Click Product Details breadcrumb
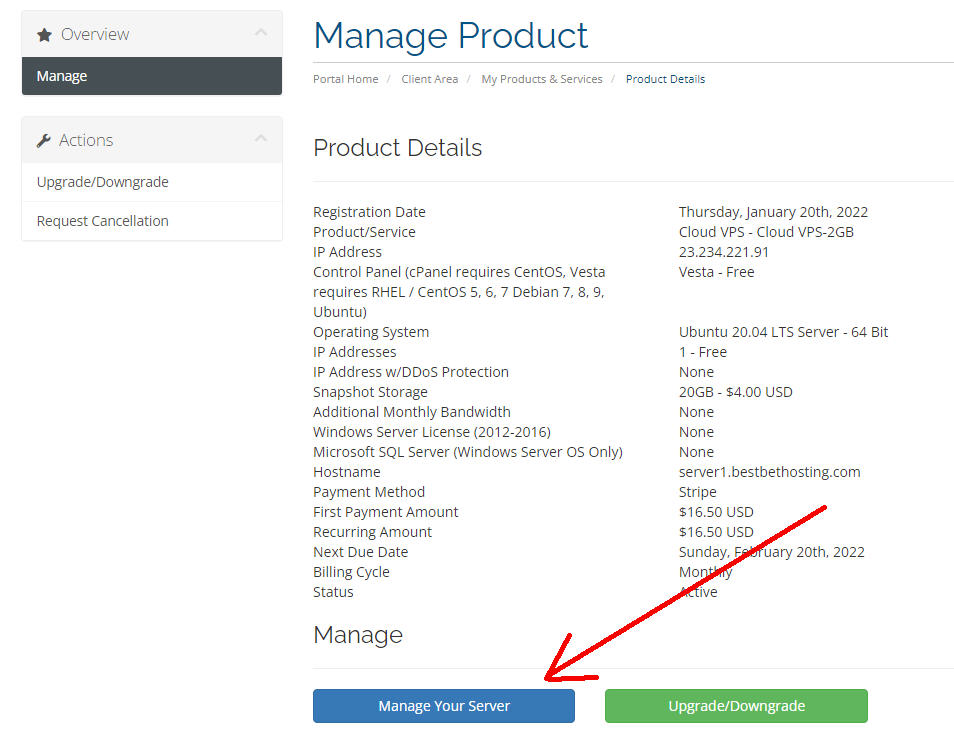 (x=665, y=79)
